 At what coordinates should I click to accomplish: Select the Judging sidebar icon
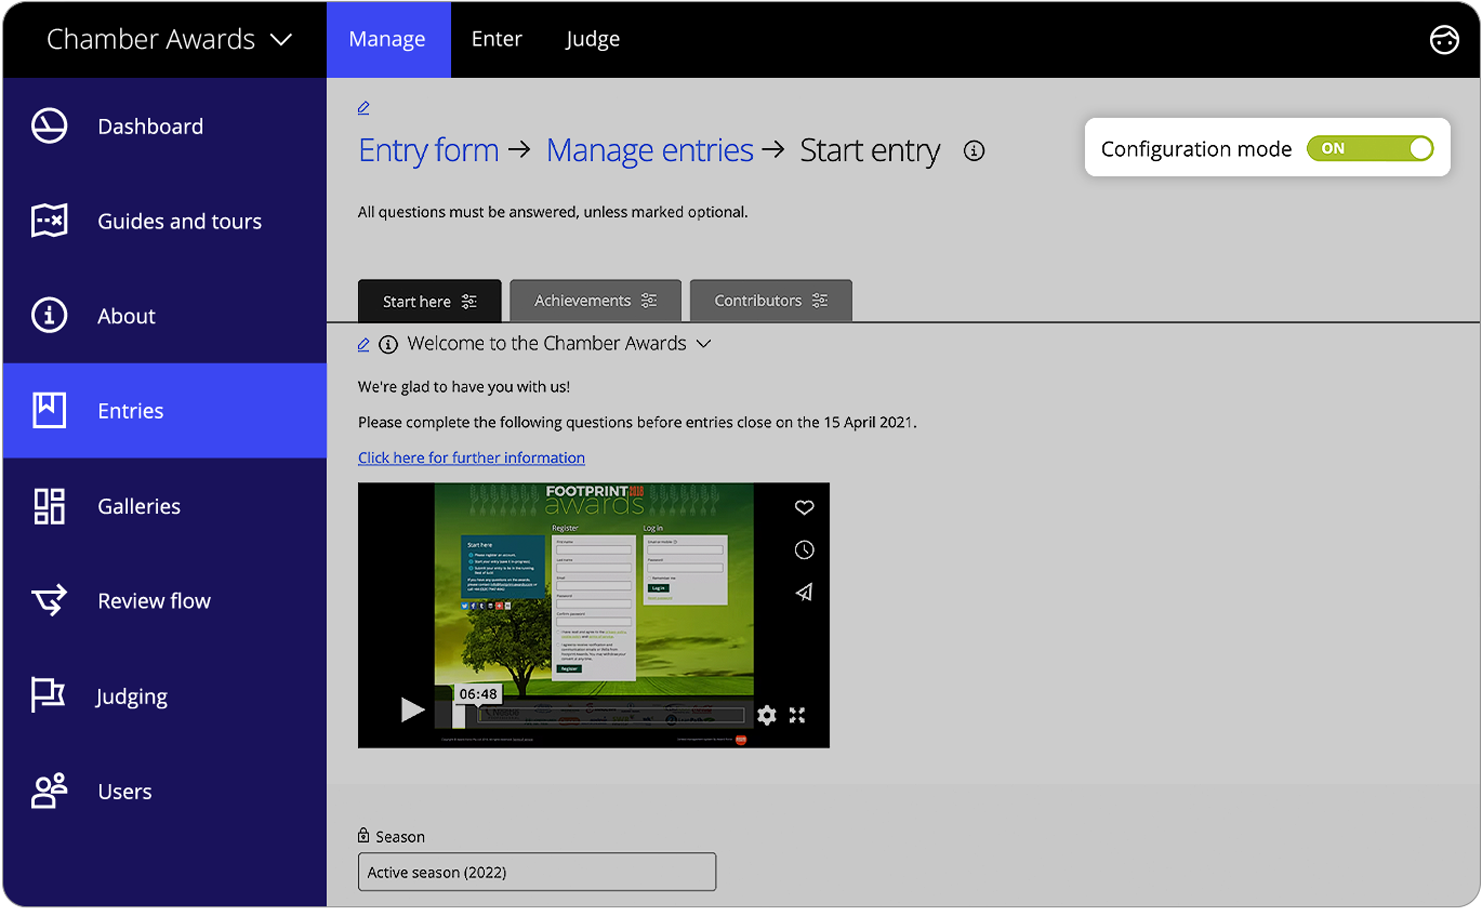tap(48, 696)
